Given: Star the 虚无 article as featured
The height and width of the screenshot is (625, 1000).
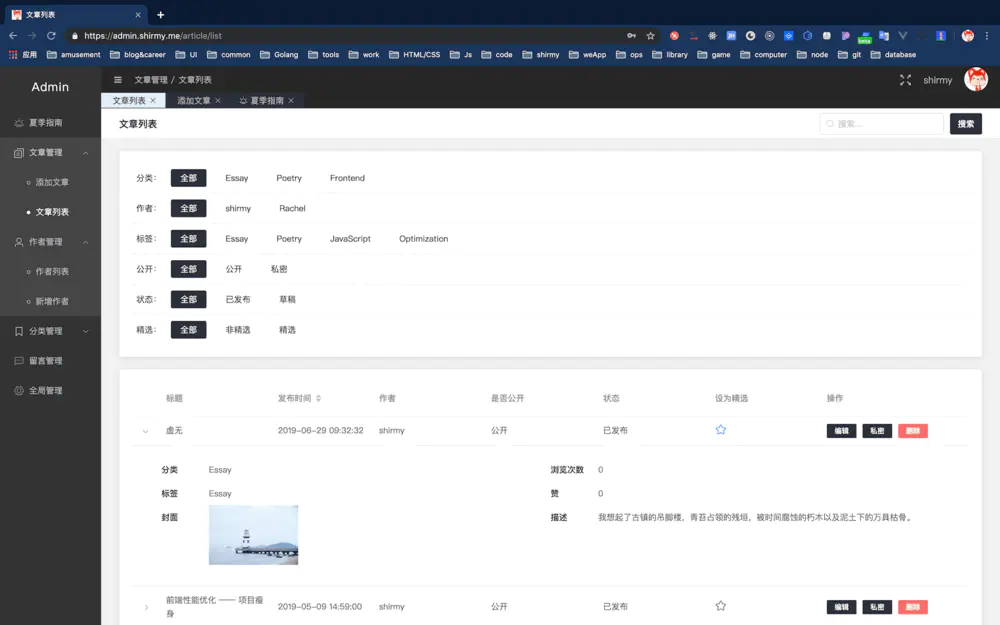Looking at the screenshot, I should pyautogui.click(x=721, y=430).
